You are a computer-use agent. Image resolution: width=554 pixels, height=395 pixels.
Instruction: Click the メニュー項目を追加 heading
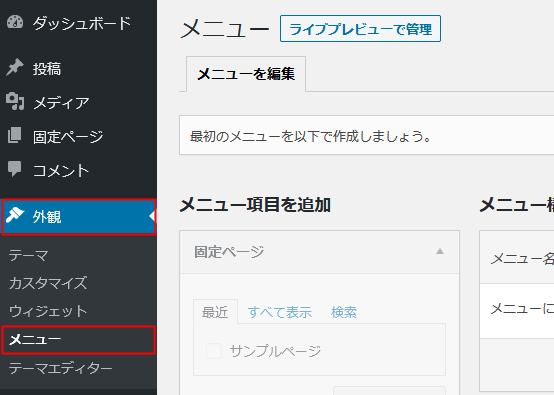tap(255, 205)
